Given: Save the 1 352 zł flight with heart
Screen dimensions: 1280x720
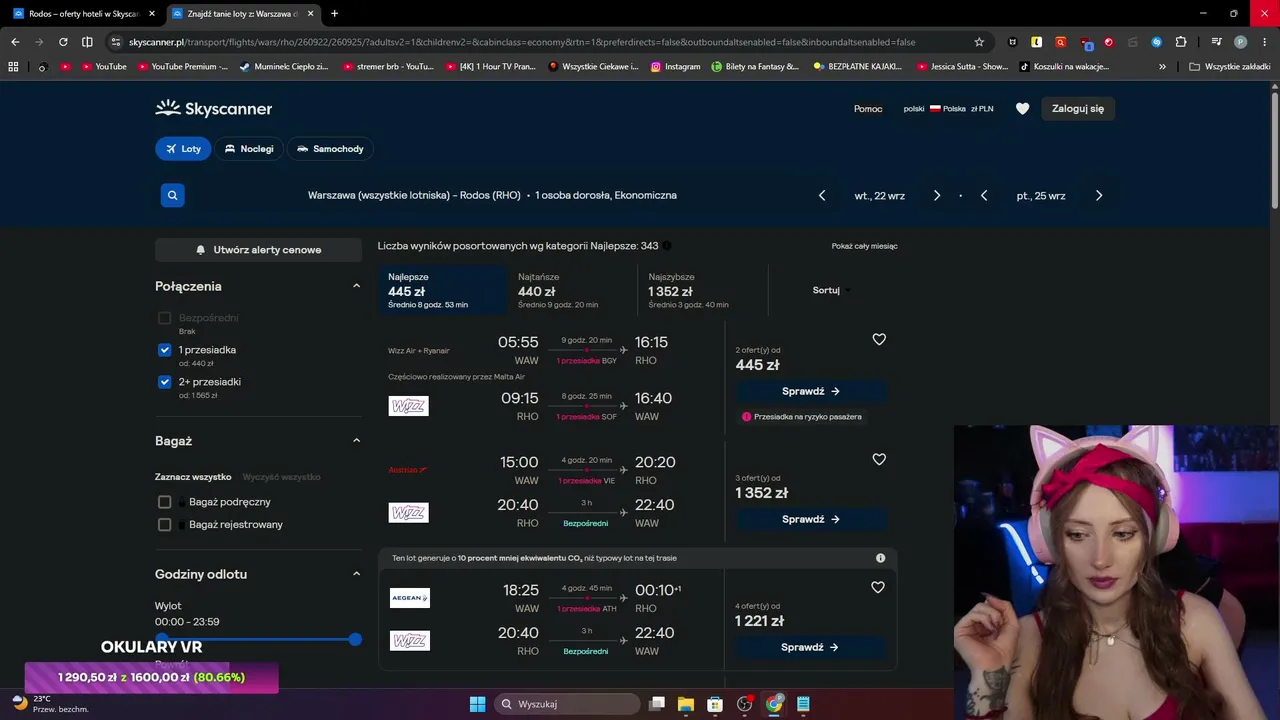Looking at the screenshot, I should point(879,460).
